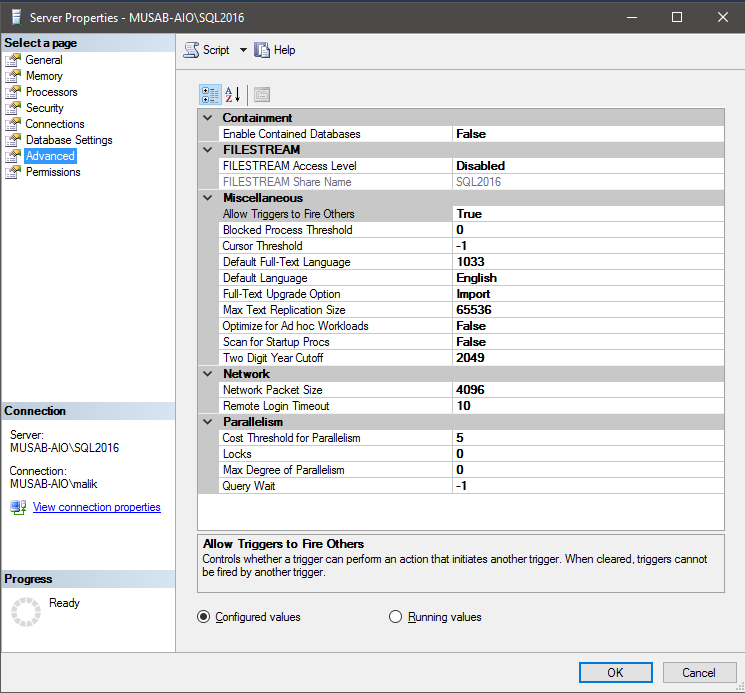The image size is (745, 693).
Task: Open the Security page
Action: (x=44, y=108)
